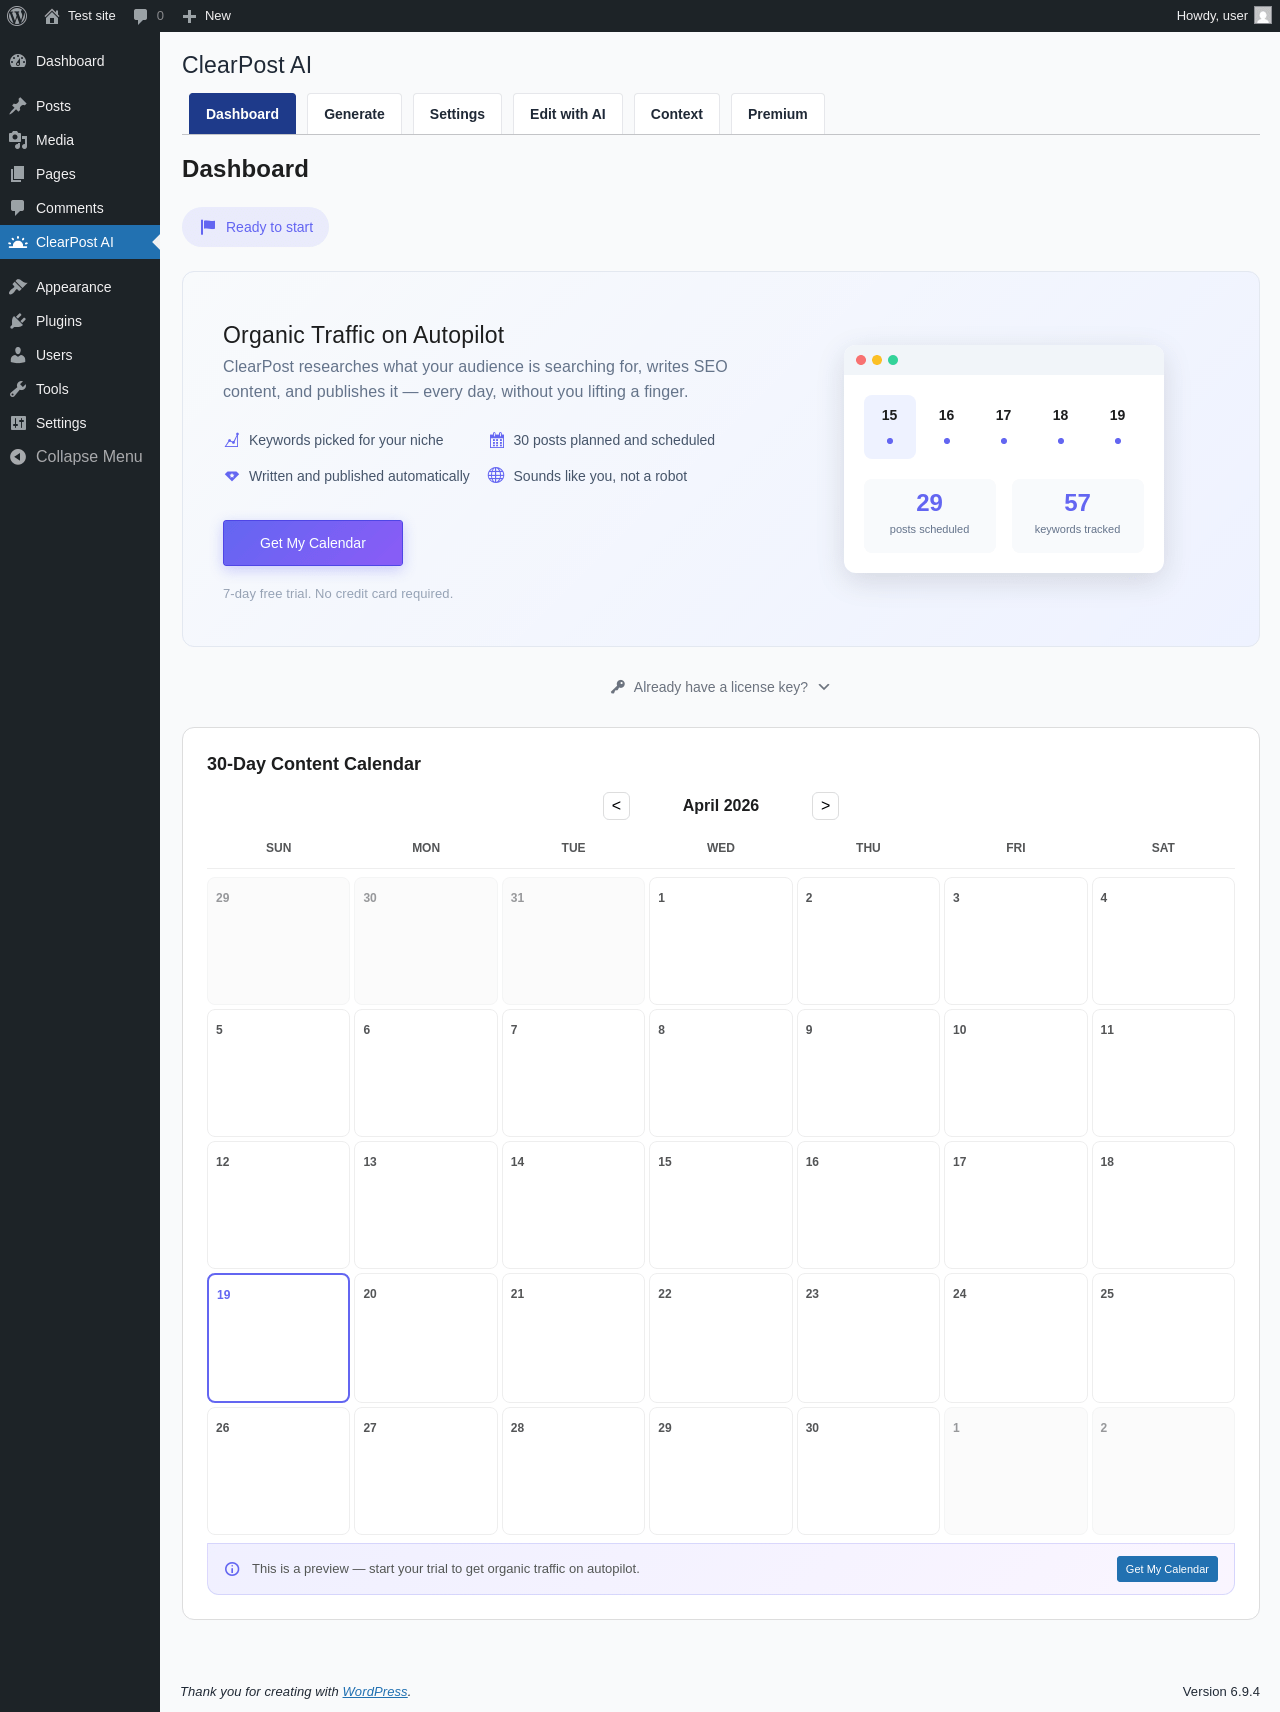Open the comments bubble icon in admin bar
This screenshot has height=1712, width=1280.
(x=141, y=16)
